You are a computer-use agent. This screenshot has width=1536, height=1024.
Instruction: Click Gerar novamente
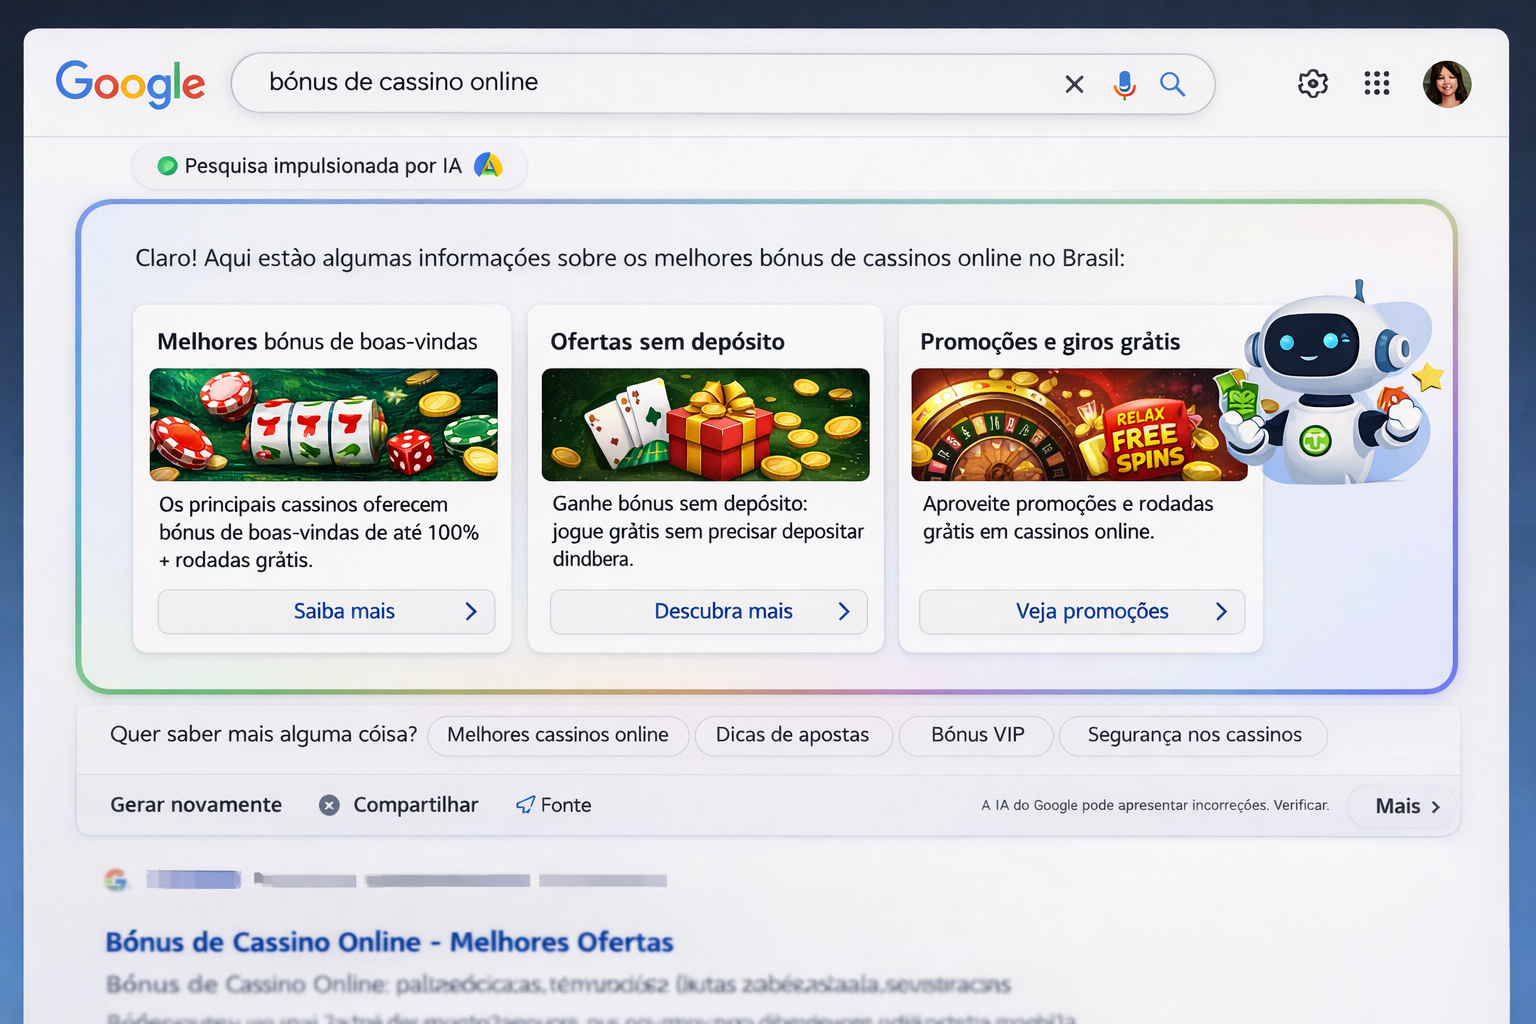tap(196, 805)
